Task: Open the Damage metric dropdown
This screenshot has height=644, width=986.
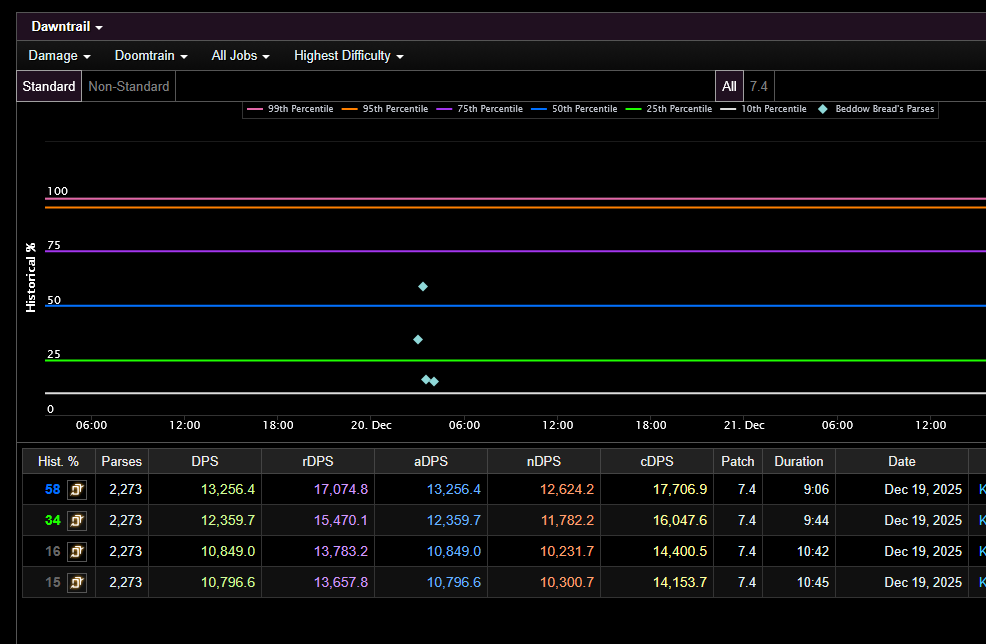Action: tap(59, 55)
